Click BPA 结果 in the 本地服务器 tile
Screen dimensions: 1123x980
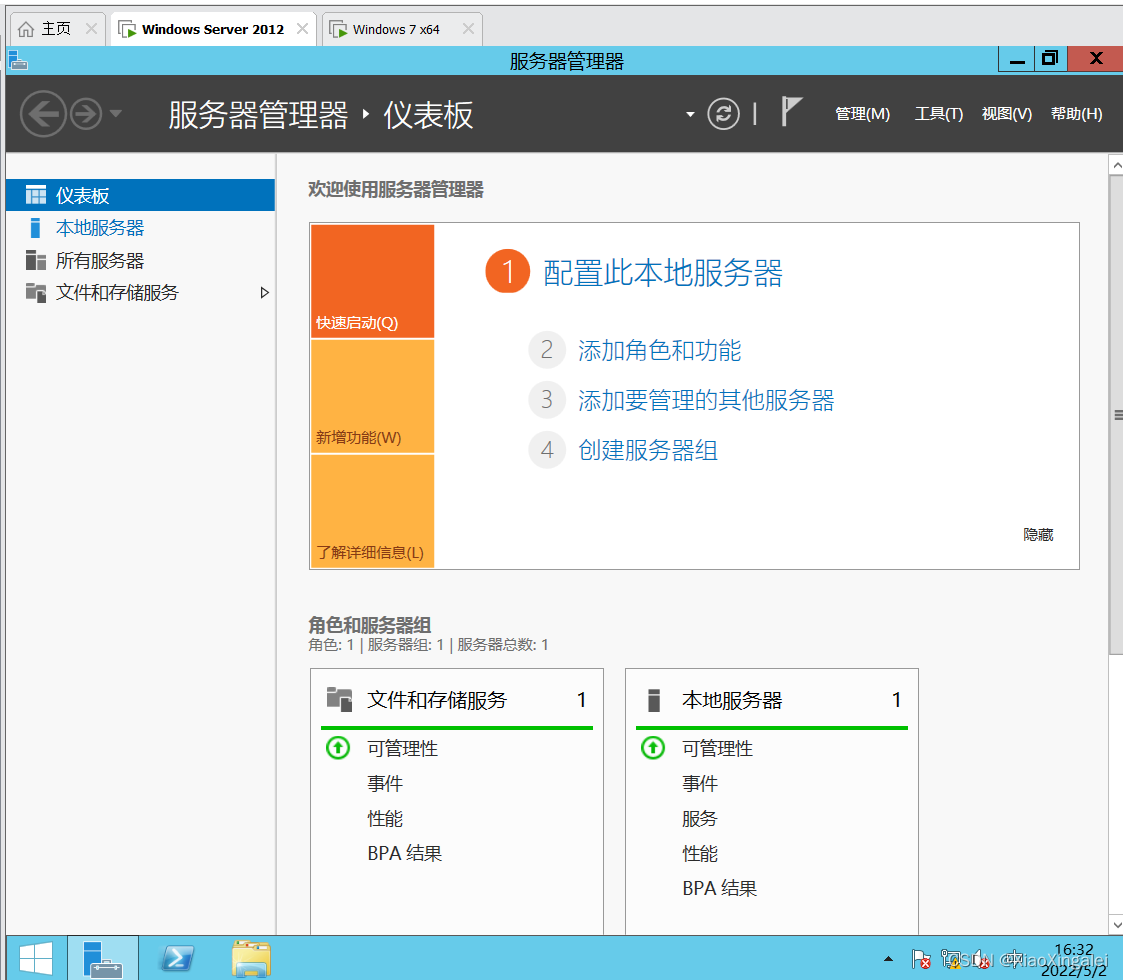tap(720, 888)
